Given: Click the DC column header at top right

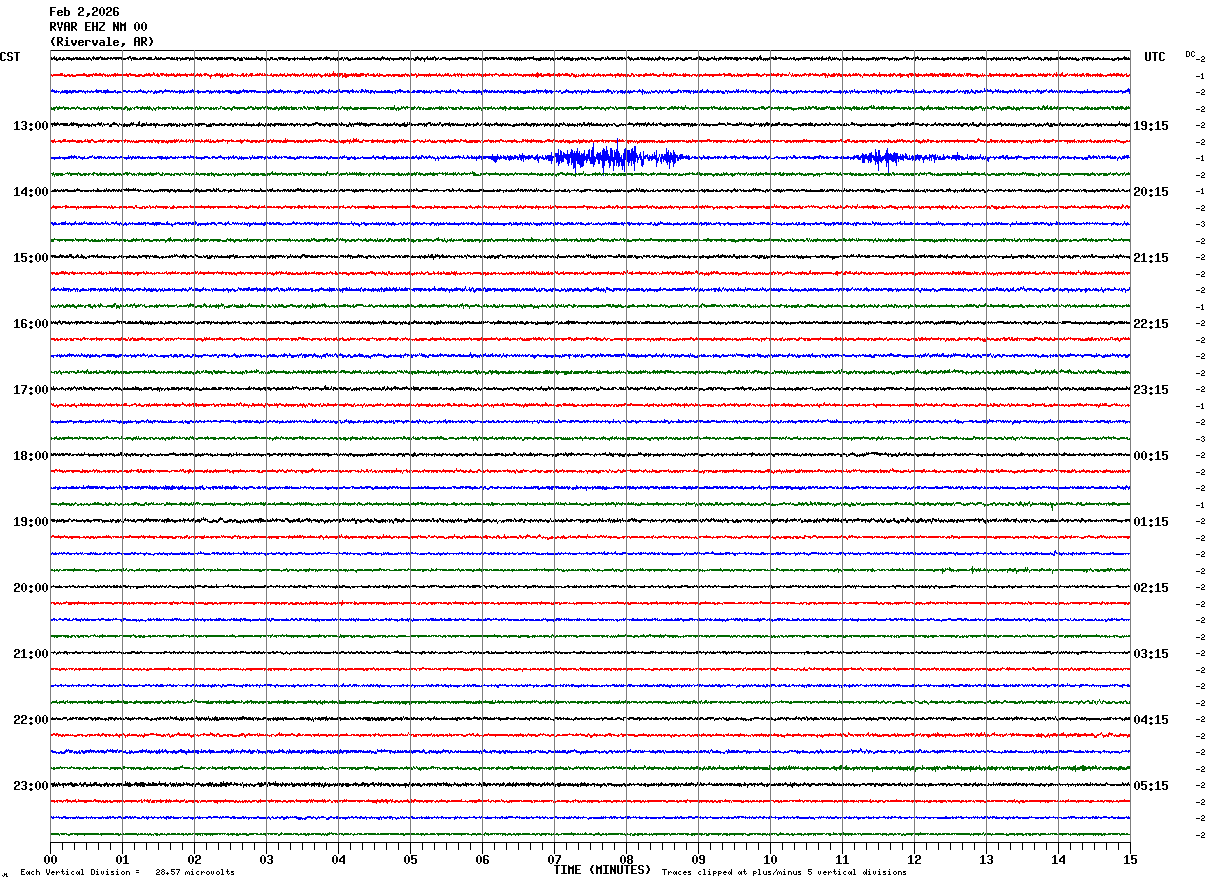Looking at the screenshot, I should pos(1190,54).
